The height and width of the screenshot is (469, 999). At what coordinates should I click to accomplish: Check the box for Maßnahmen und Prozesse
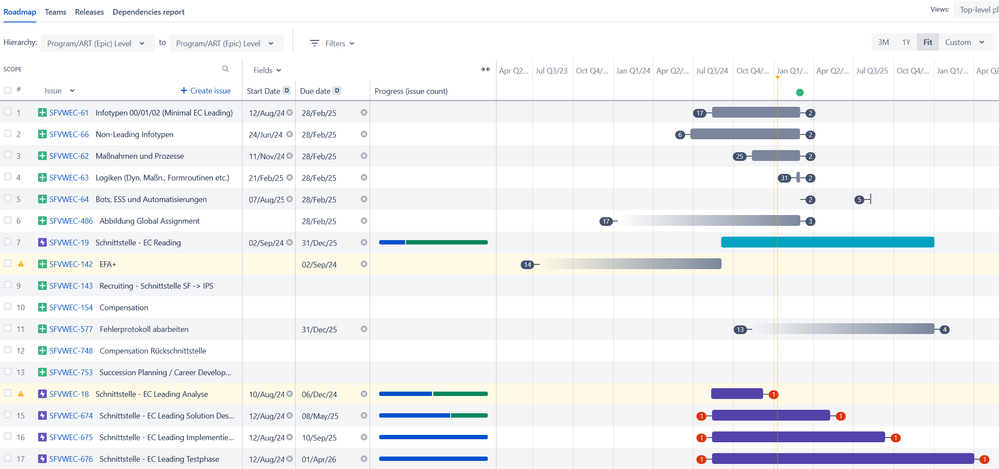8,155
